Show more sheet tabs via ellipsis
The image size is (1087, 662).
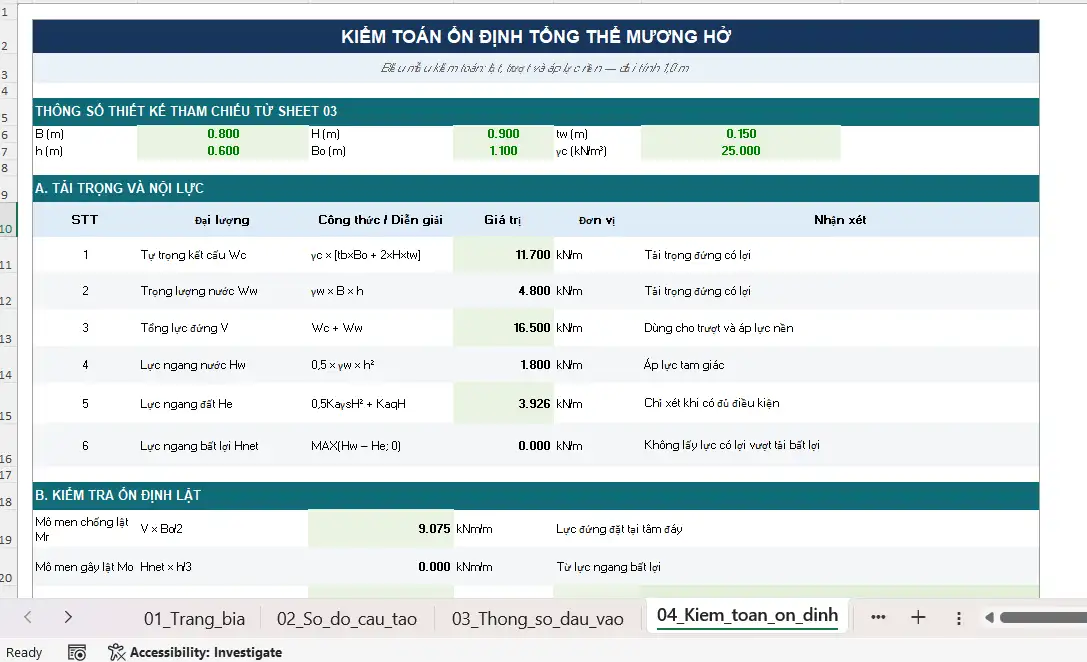point(878,617)
